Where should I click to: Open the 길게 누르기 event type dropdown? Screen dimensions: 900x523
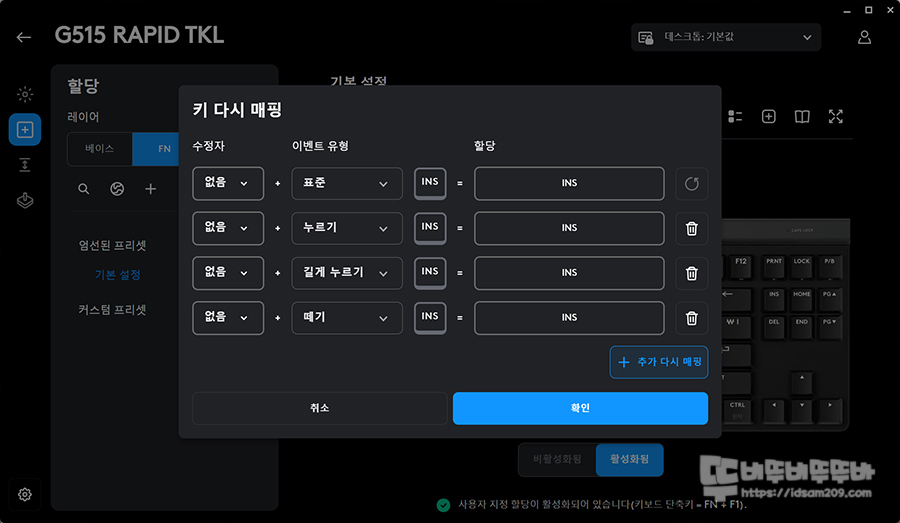coord(347,273)
